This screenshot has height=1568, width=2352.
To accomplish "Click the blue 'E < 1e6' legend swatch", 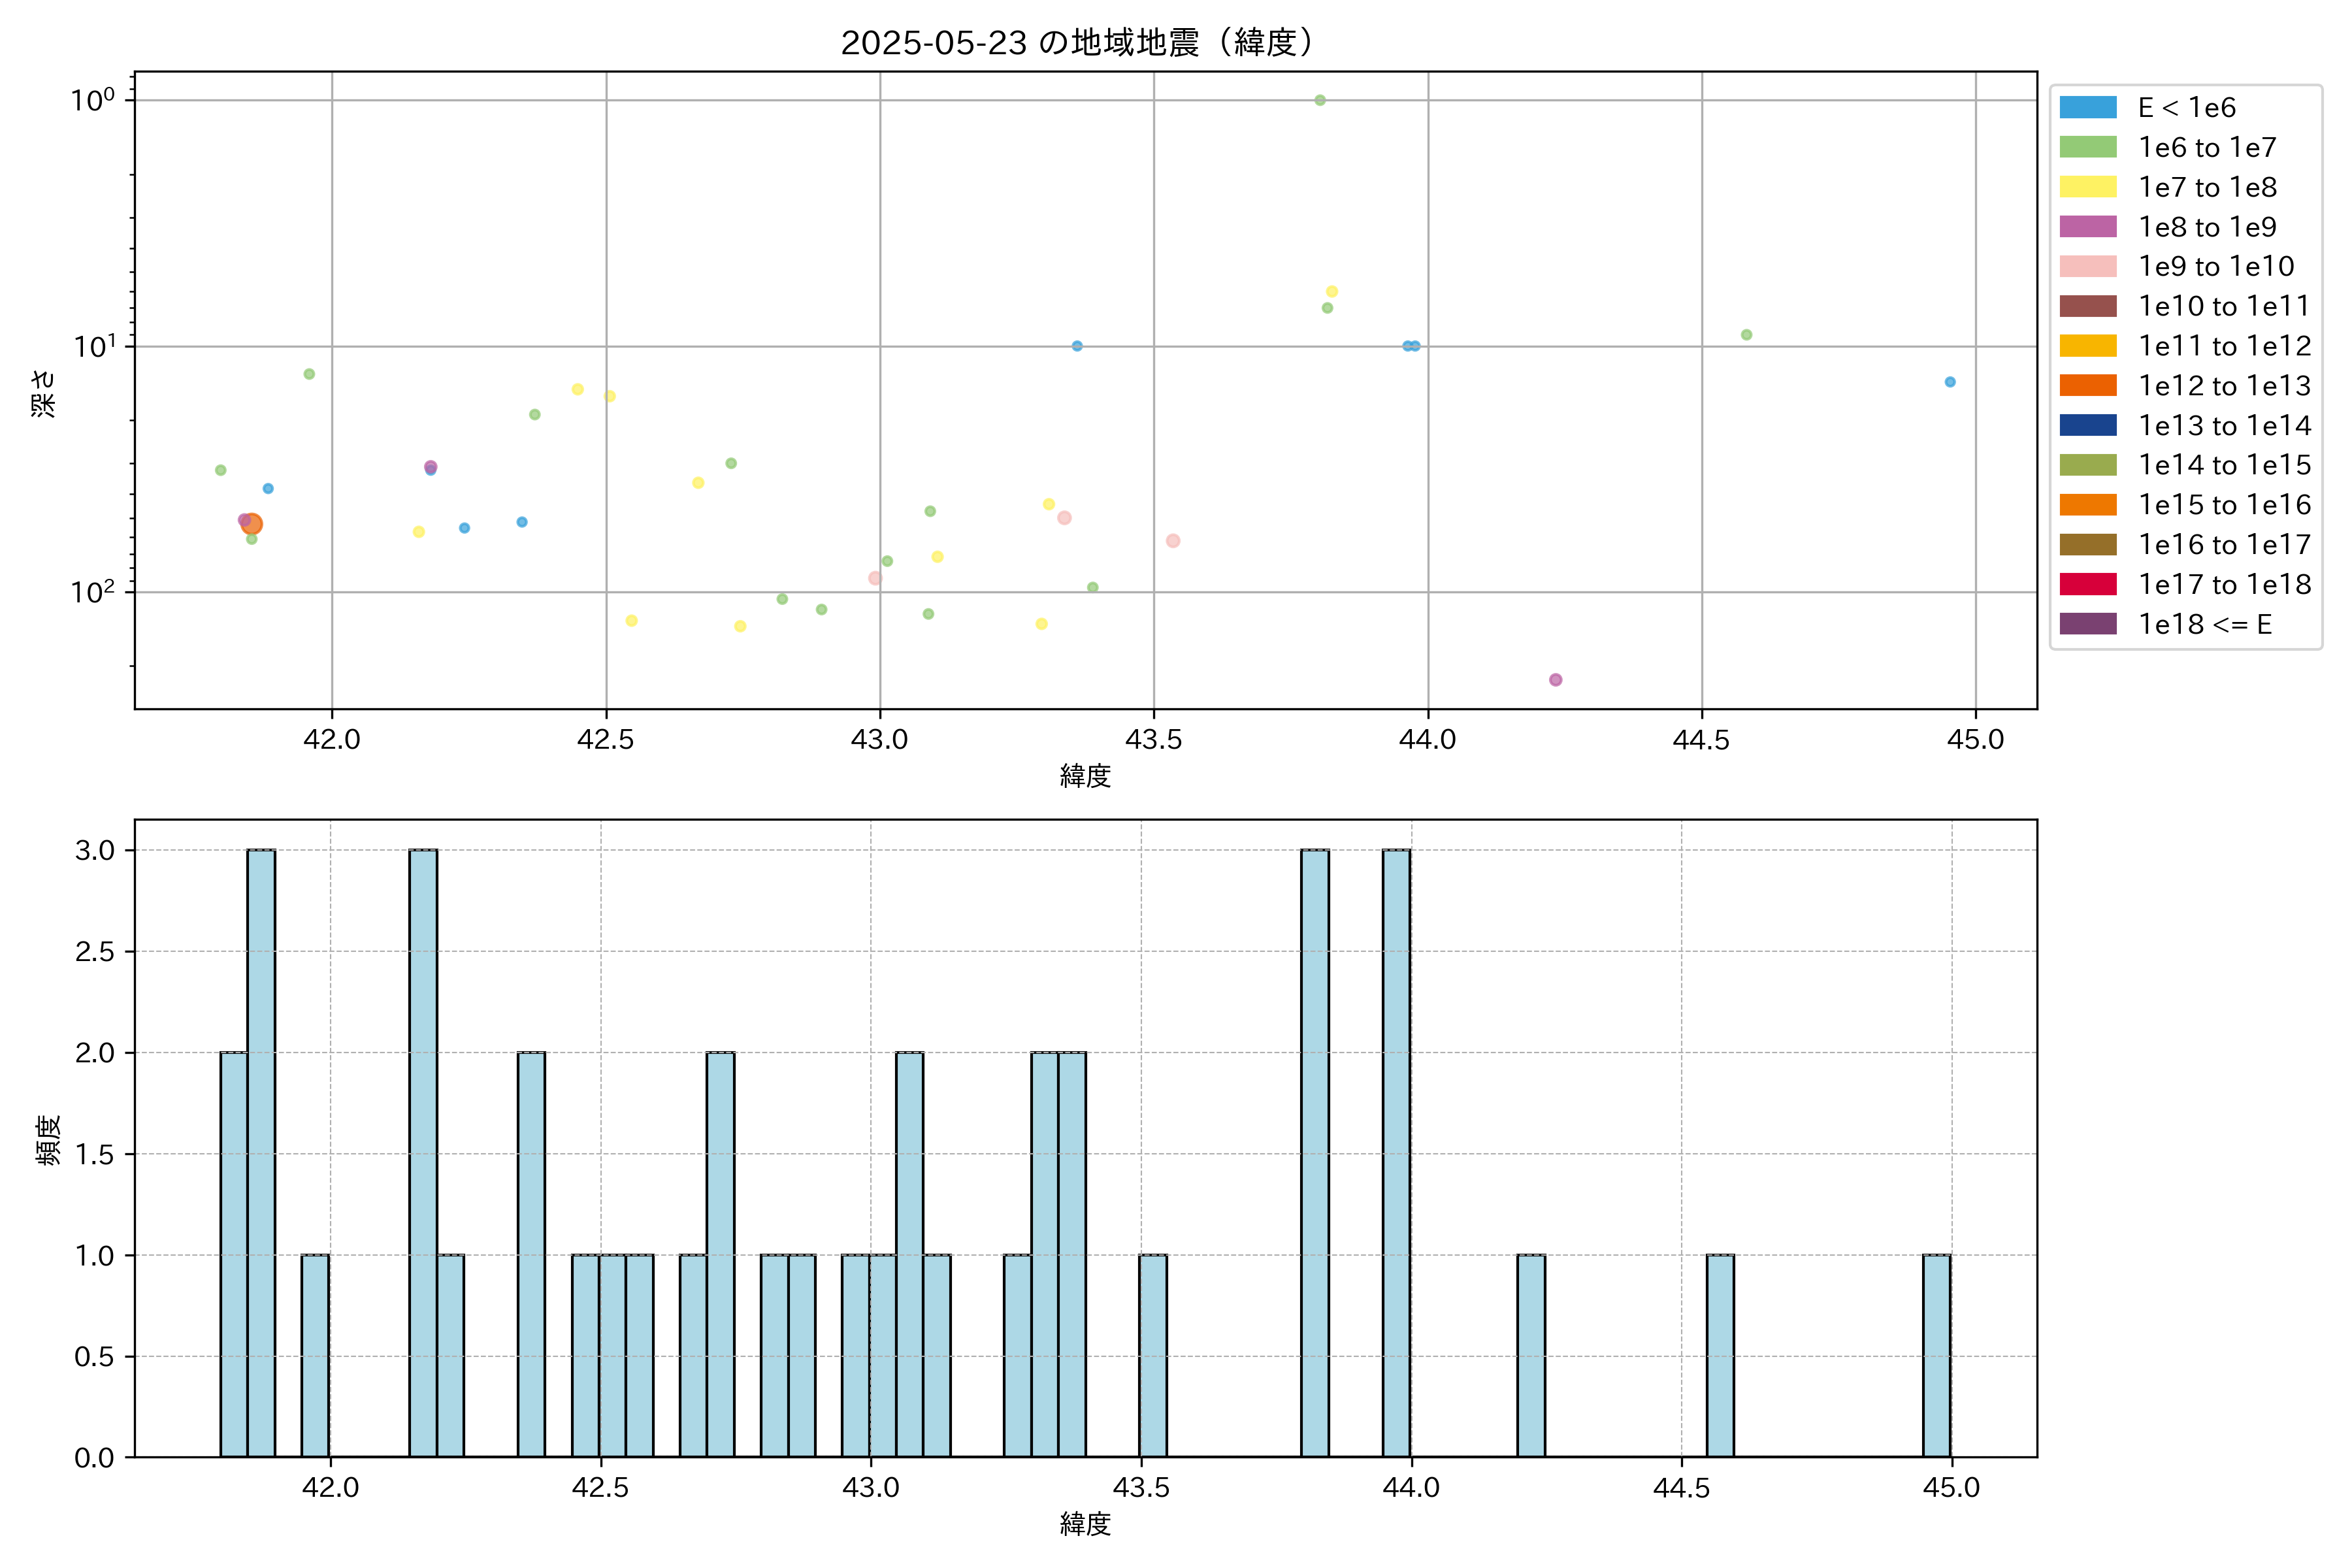I will pyautogui.click(x=2088, y=107).
